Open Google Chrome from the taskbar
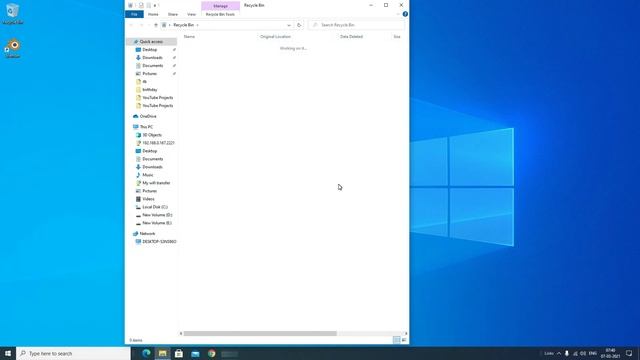640x360 pixels. 211,353
